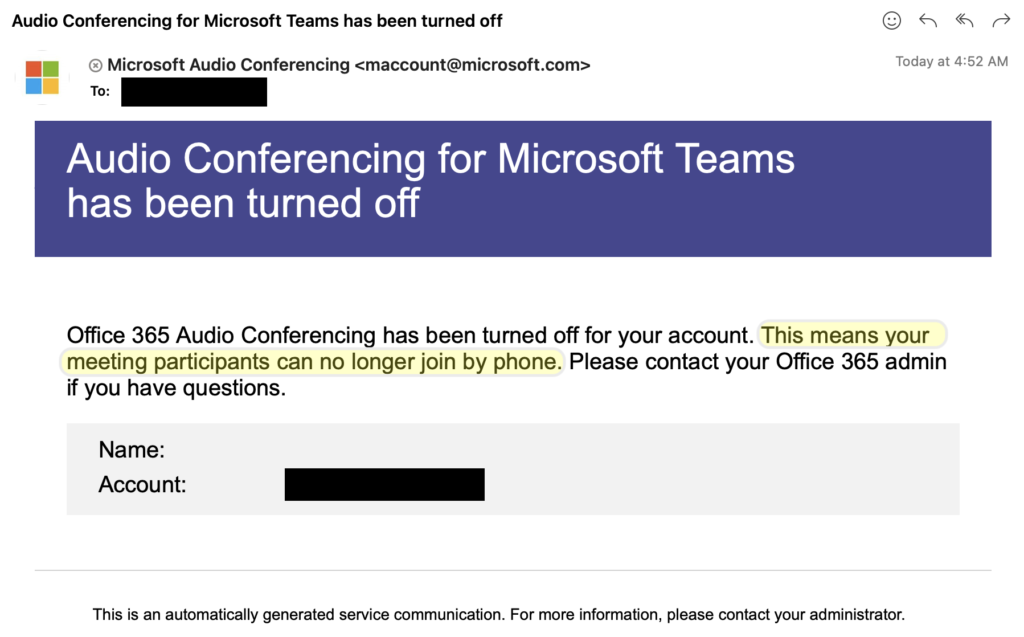Forward this email
The width and height of the screenshot is (1024, 637).
[x=1000, y=20]
